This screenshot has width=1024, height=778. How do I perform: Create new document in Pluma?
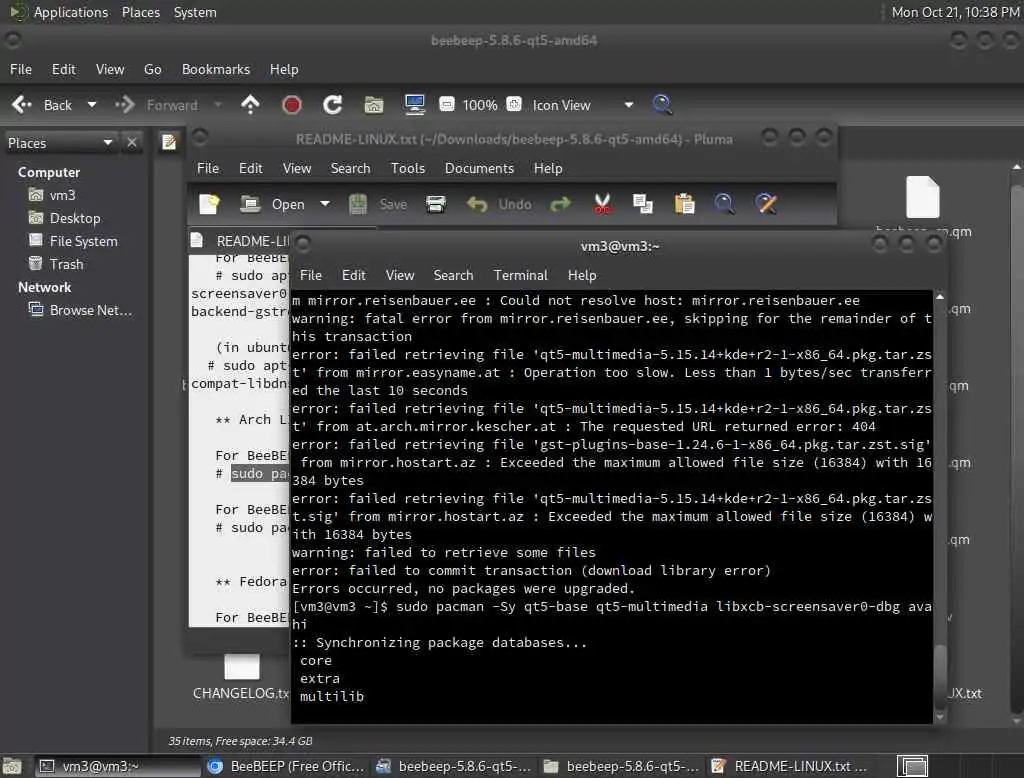pos(209,204)
